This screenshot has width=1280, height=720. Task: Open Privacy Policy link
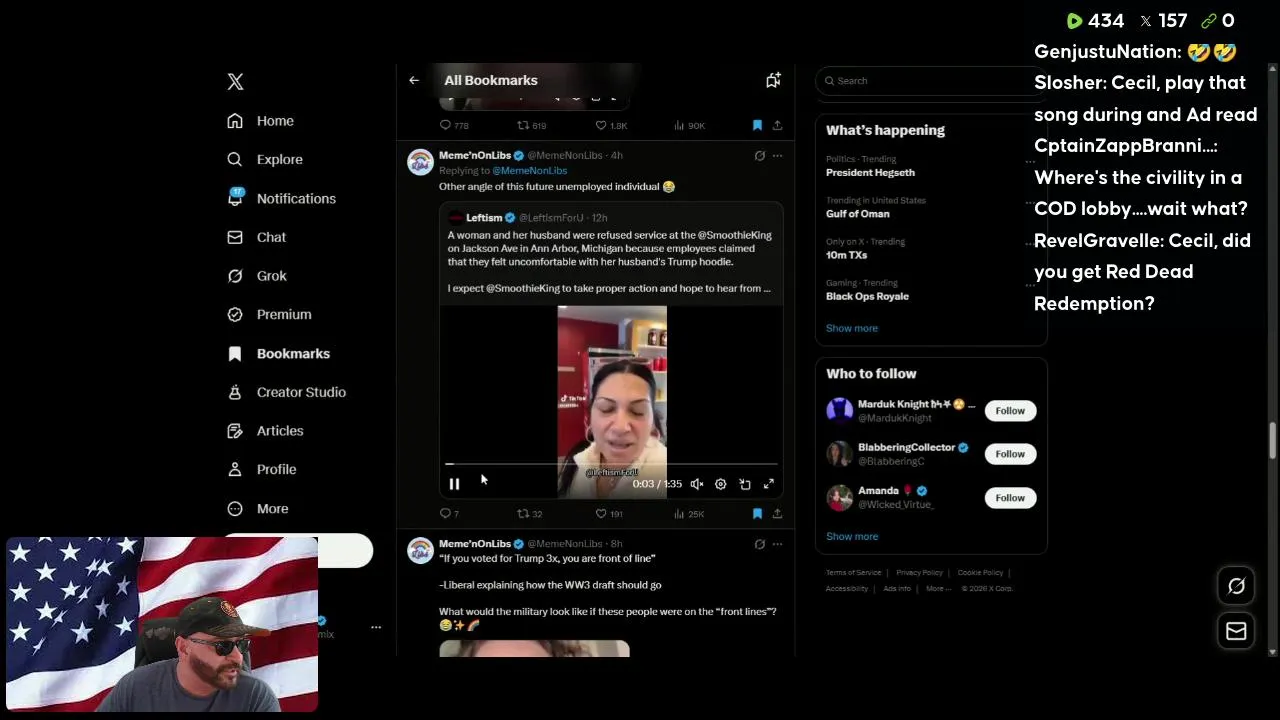tap(919, 573)
